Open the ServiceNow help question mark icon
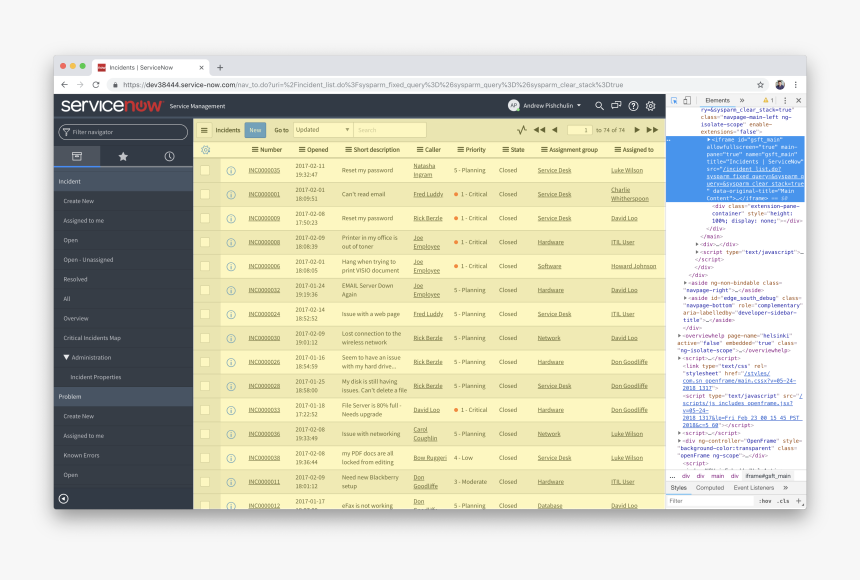The image size is (860, 580). [633, 106]
